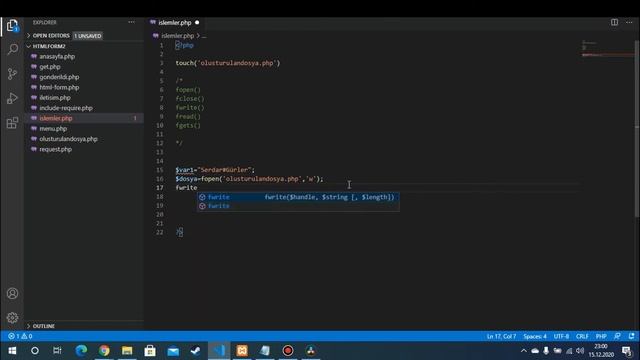Click the 1 UNSAVED badge

tap(88, 36)
